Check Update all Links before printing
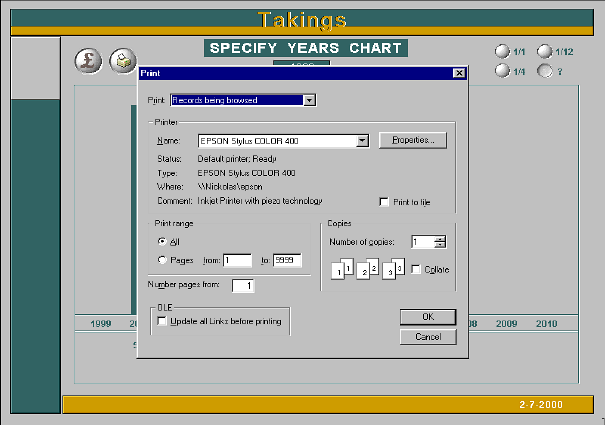605x425 pixels. [x=162, y=321]
